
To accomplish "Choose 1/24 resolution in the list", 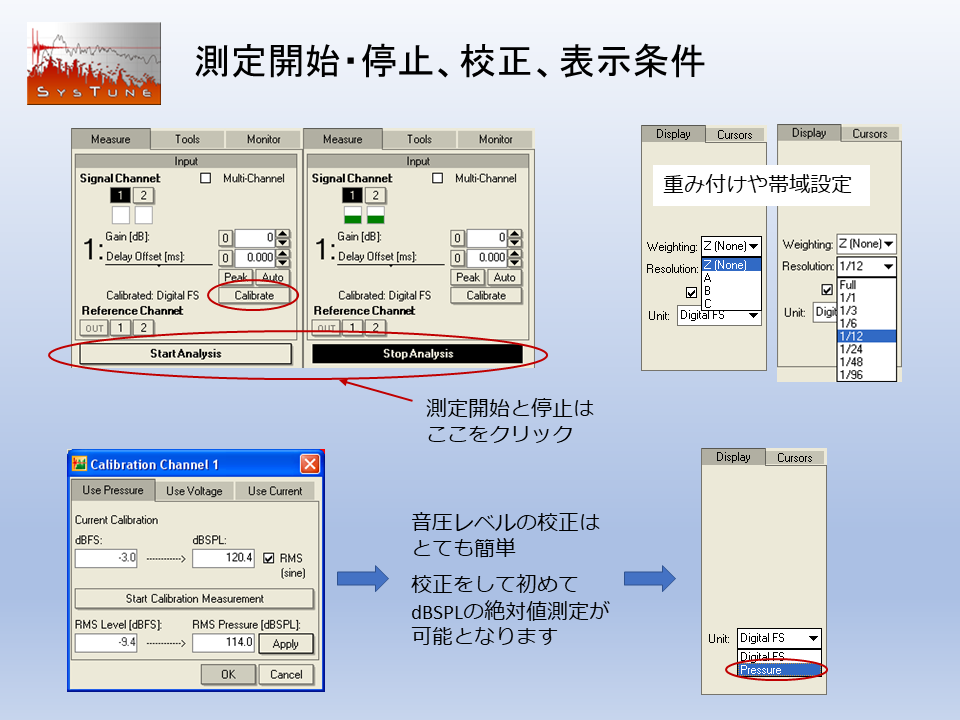I will 866,349.
